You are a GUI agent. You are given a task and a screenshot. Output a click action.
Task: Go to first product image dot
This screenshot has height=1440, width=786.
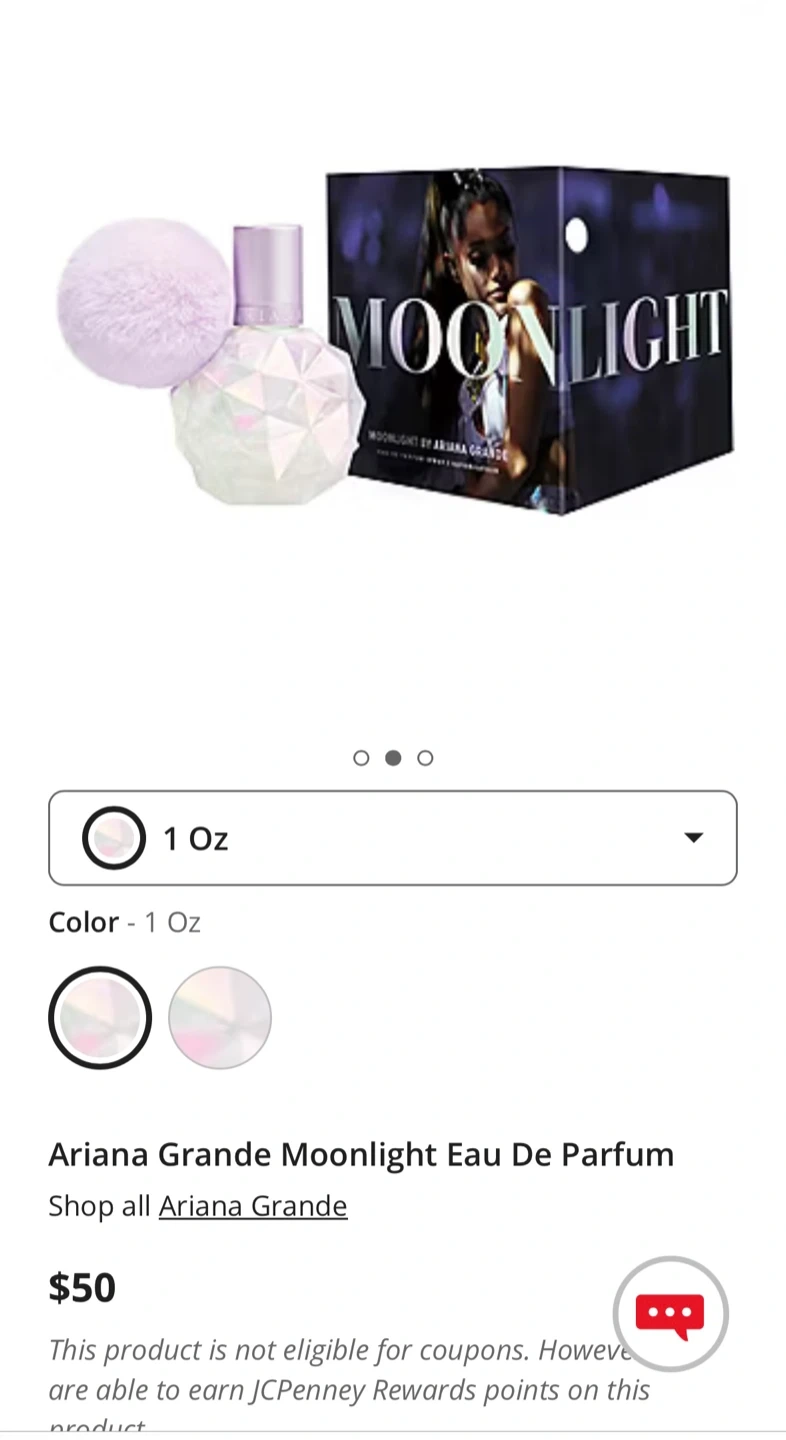click(361, 758)
